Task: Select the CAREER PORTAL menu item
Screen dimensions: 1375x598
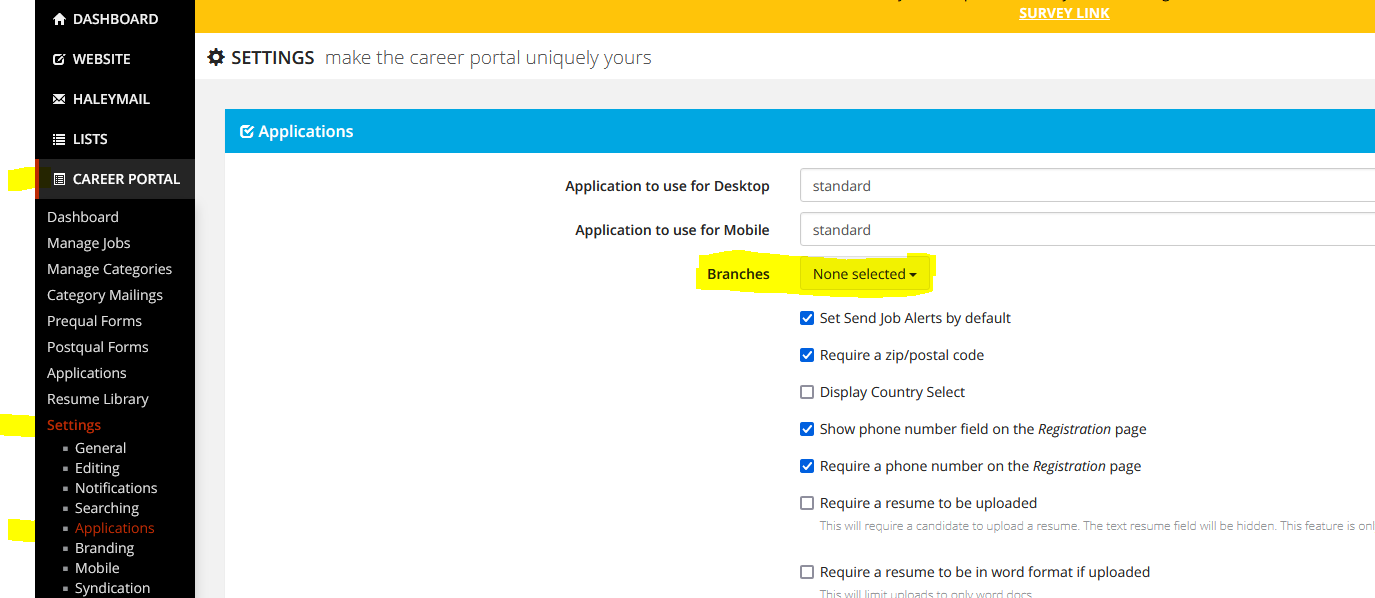Action: coord(115,179)
